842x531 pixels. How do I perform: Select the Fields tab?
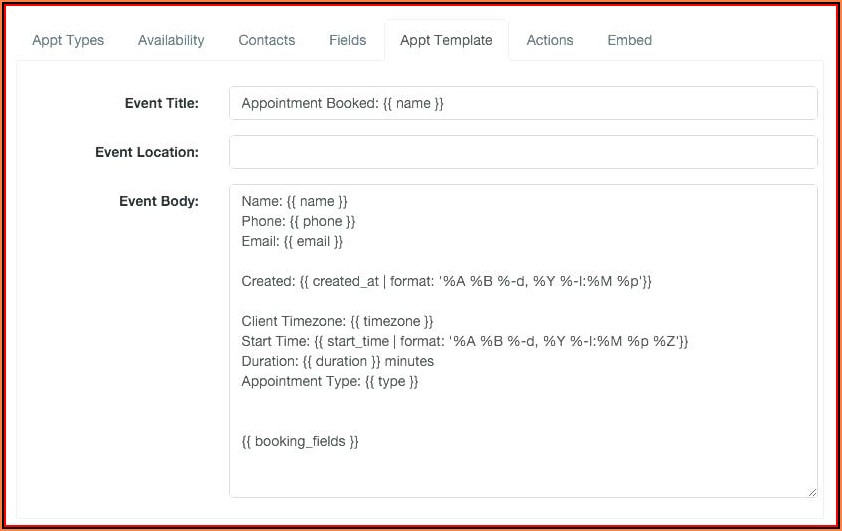tap(347, 40)
